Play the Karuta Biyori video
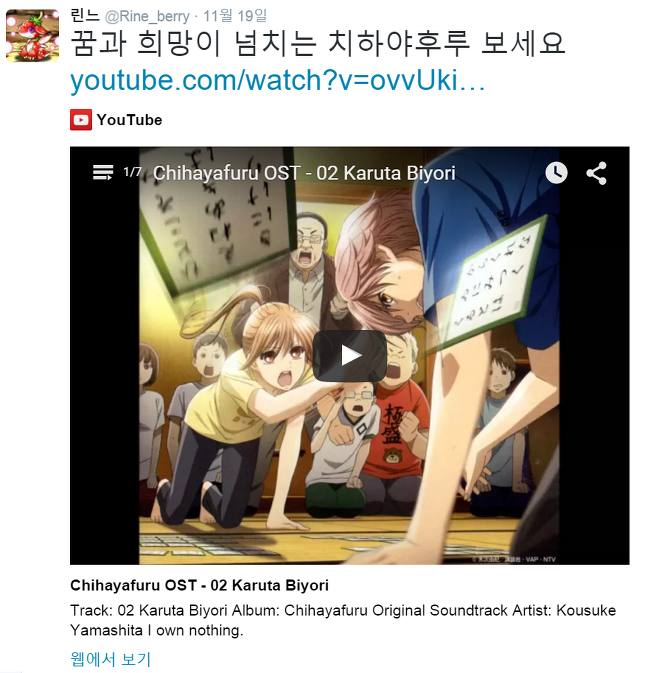Image resolution: width=645 pixels, height=673 pixels. click(x=350, y=356)
